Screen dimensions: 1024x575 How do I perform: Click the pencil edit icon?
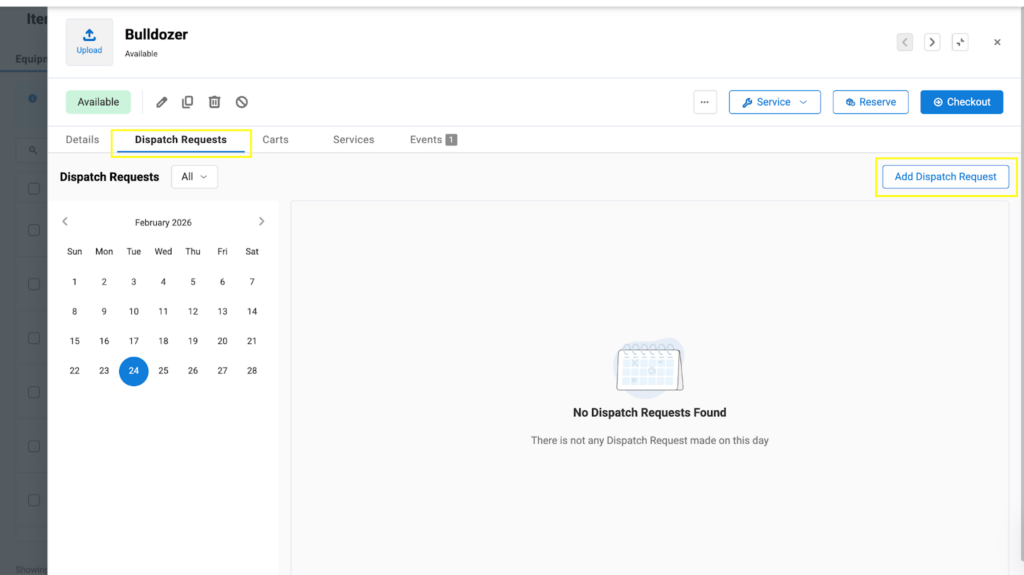tap(162, 102)
